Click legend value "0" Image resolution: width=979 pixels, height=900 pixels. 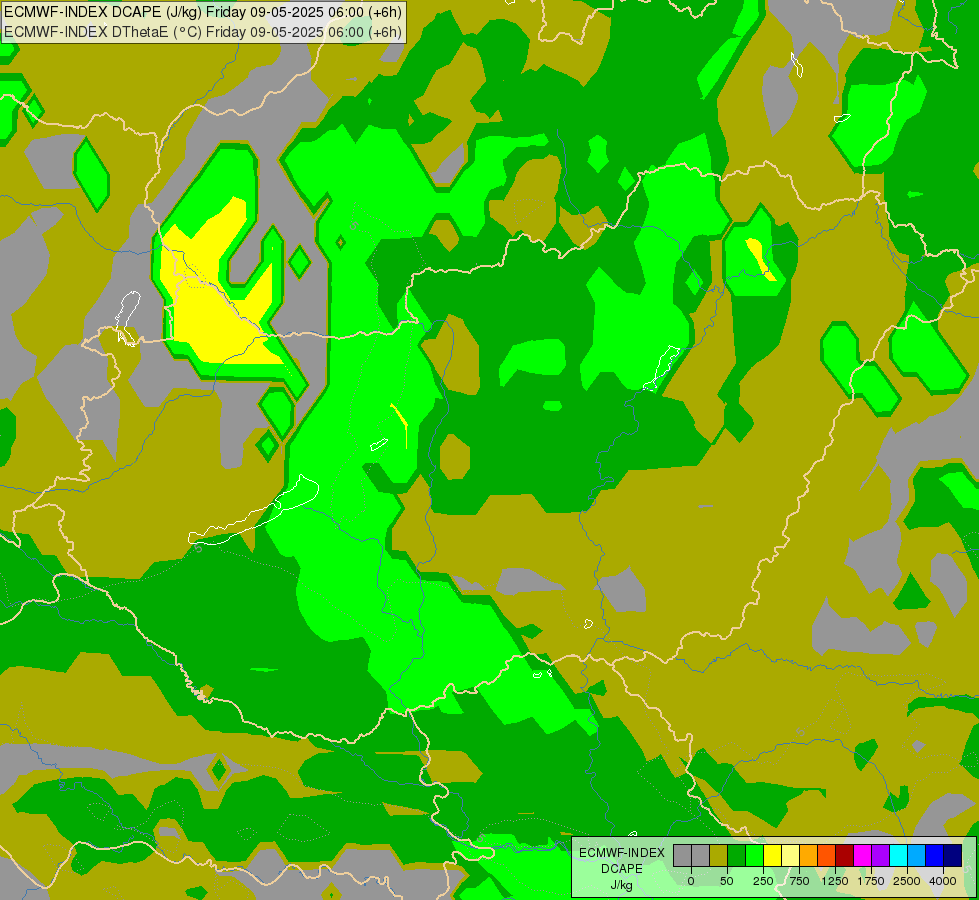click(691, 881)
